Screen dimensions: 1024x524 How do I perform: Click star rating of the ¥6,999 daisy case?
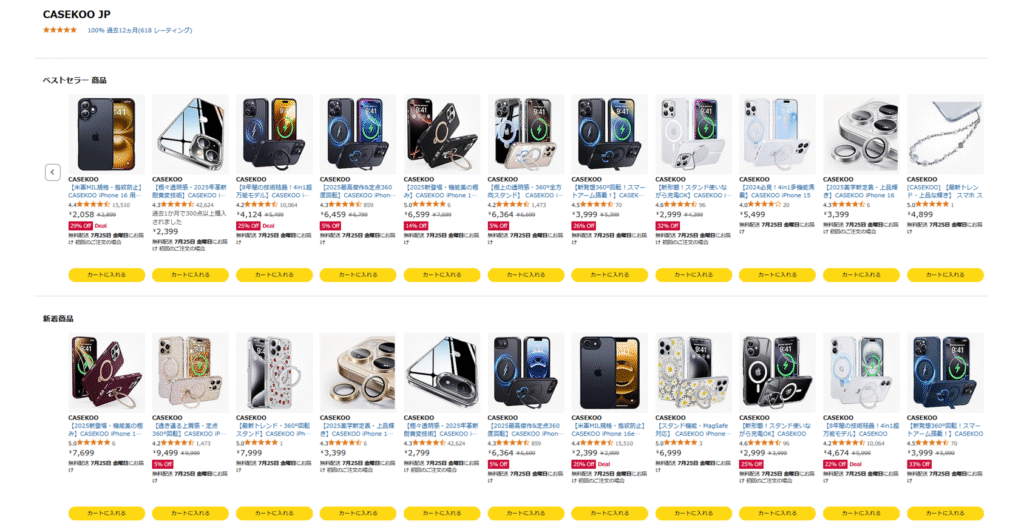(679, 443)
